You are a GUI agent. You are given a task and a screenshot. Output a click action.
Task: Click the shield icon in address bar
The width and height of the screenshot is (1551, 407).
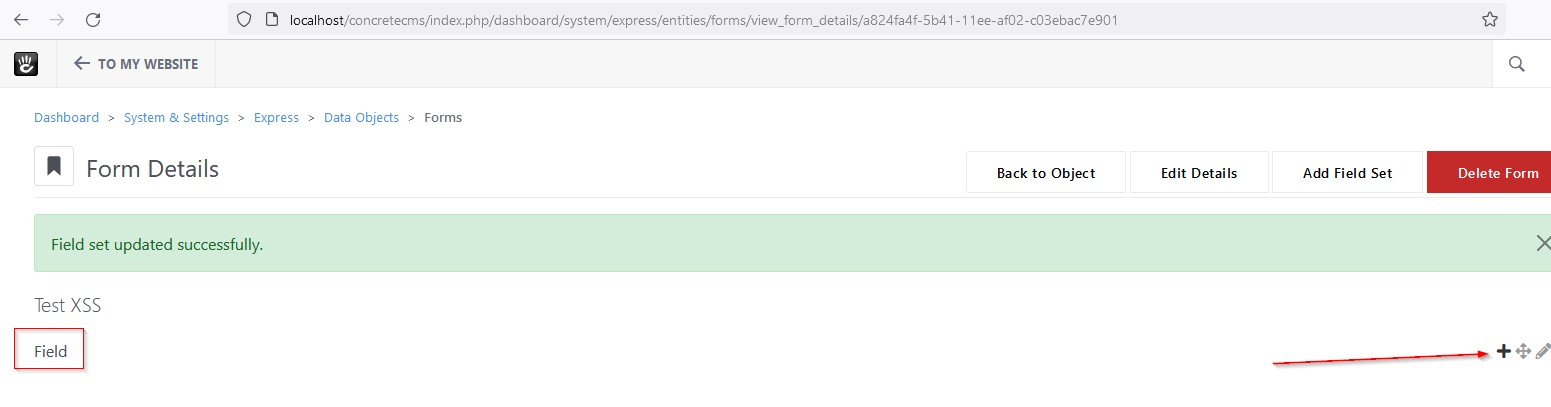pos(243,19)
